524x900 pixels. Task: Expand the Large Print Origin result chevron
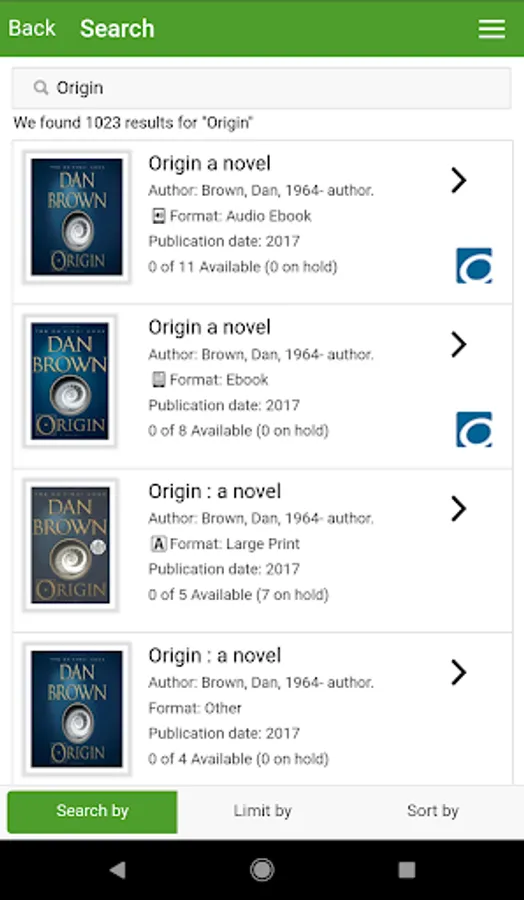[x=458, y=509]
